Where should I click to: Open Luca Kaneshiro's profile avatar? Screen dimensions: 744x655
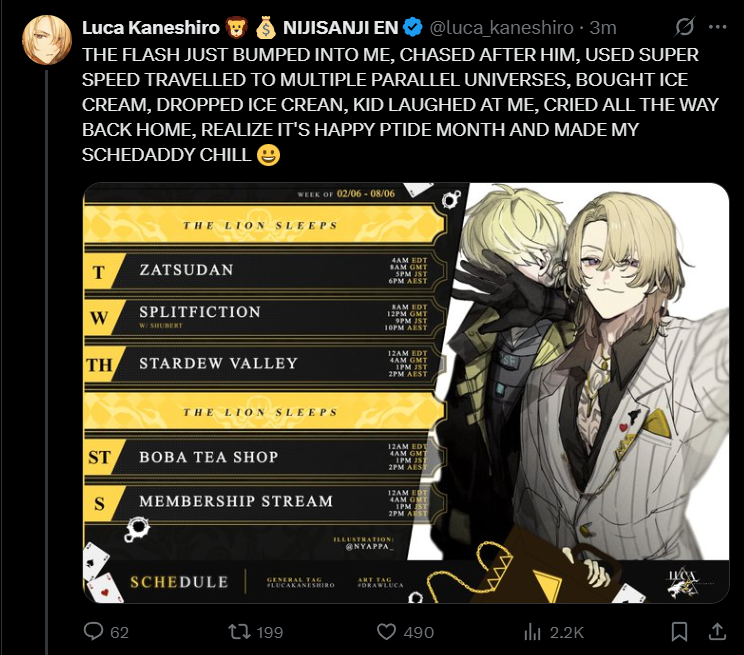(x=46, y=40)
